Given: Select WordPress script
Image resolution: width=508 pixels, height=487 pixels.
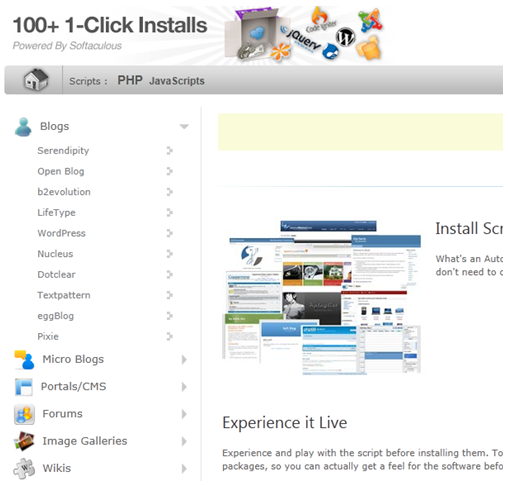Looking at the screenshot, I should tap(61, 233).
